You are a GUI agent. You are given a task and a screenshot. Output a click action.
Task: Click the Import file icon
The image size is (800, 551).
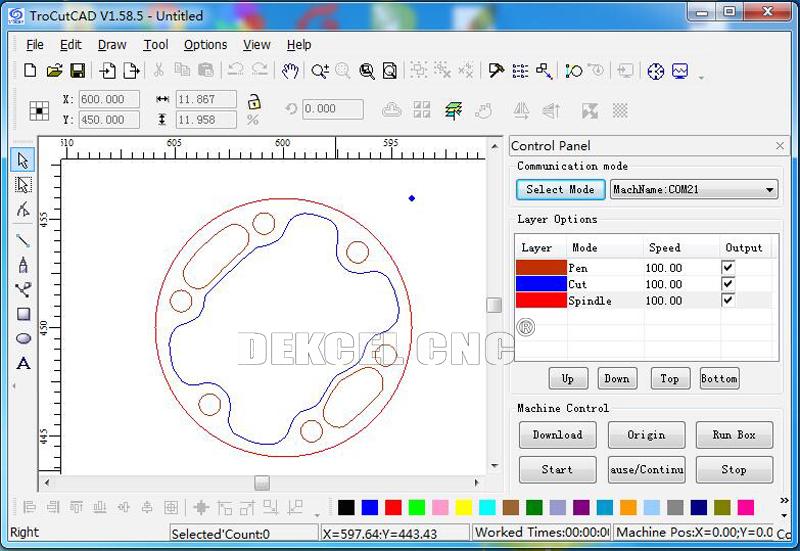coord(107,70)
